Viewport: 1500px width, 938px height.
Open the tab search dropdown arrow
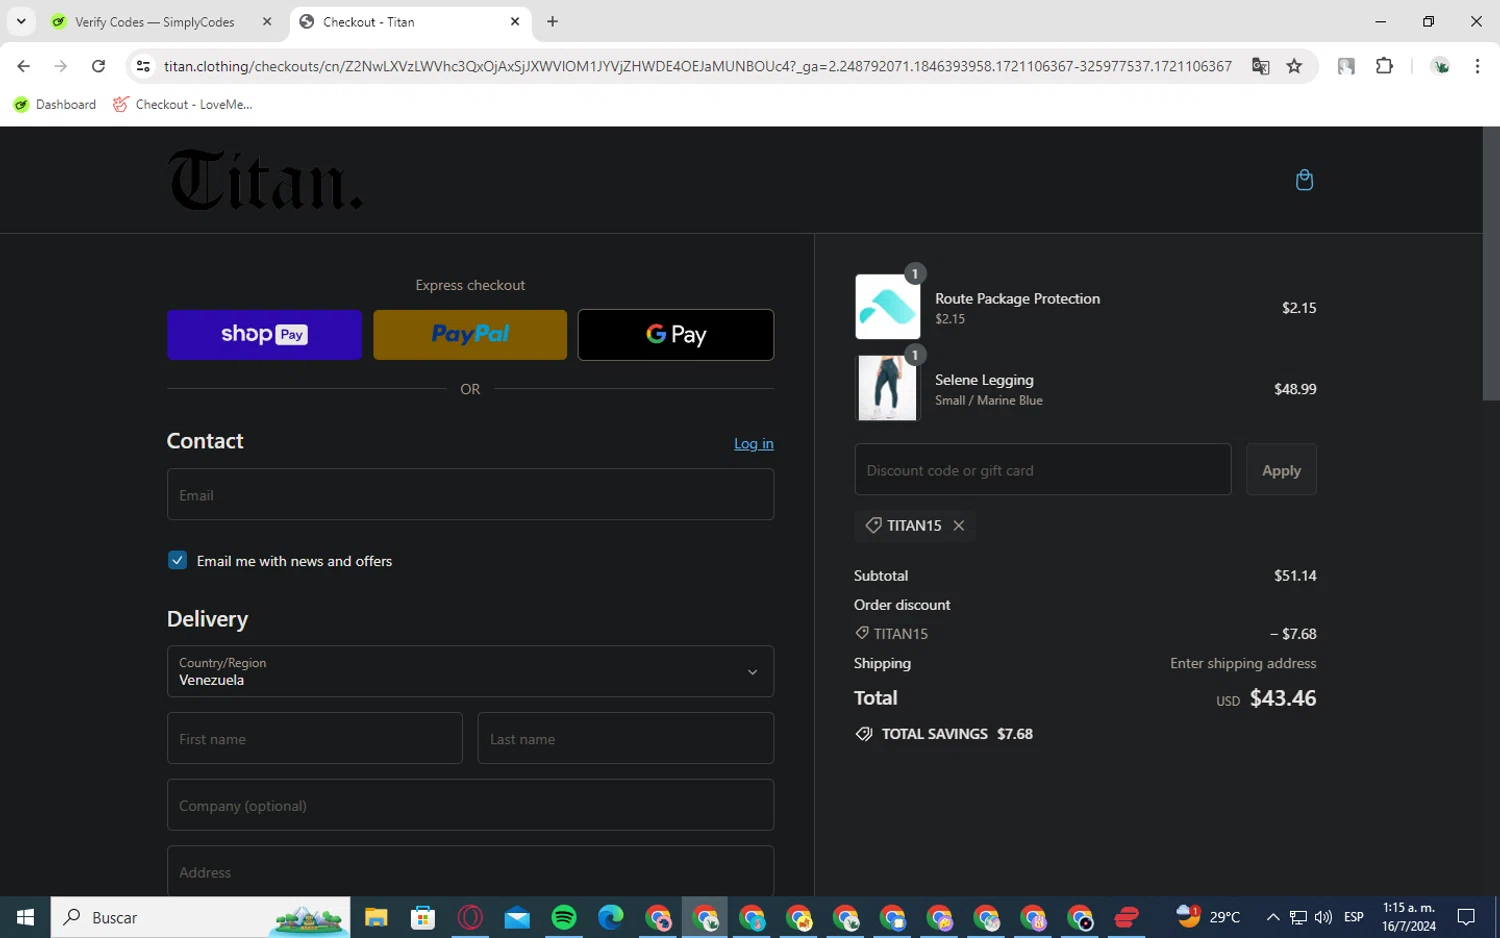(x=21, y=21)
